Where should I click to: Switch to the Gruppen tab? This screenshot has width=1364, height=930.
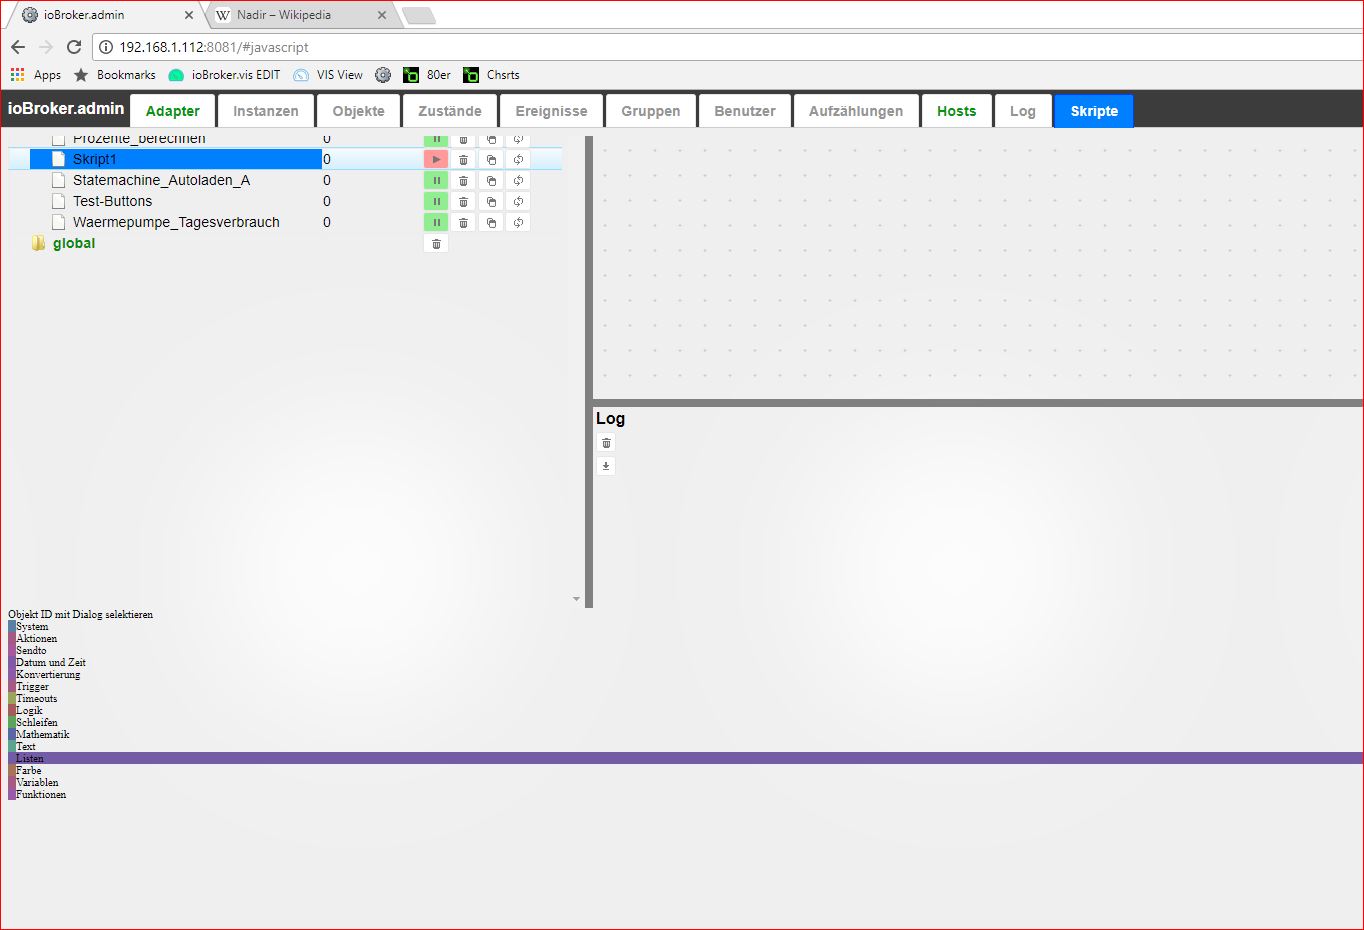[651, 111]
